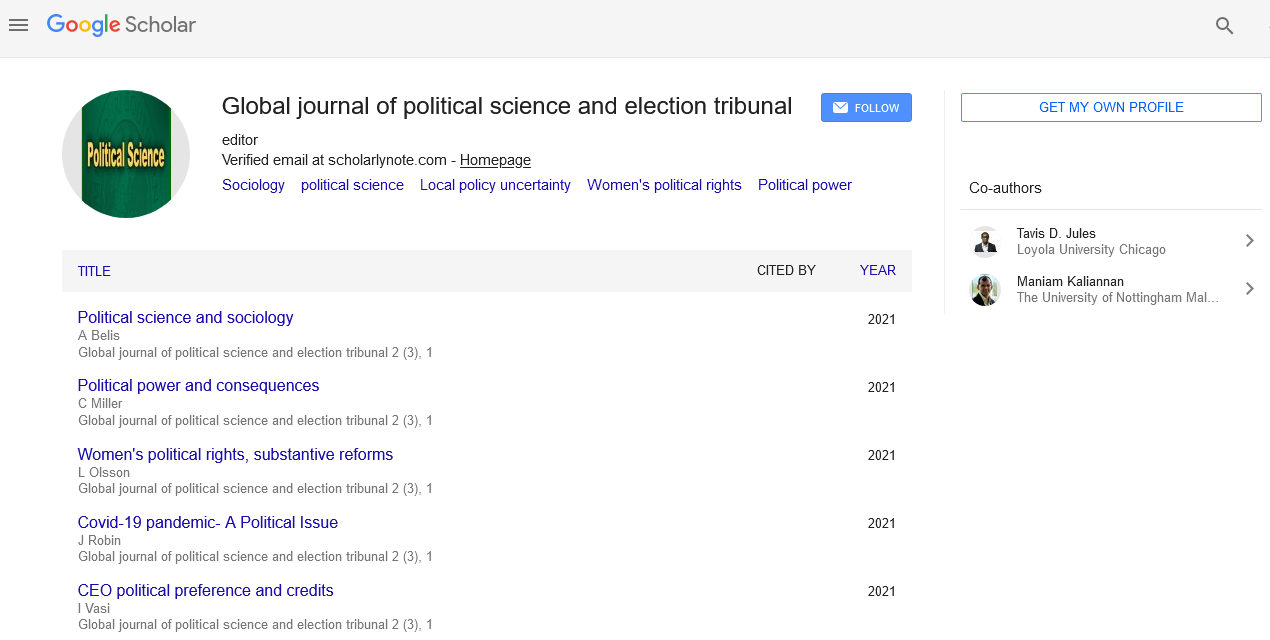Click year 2021 for Political power and consequences
1270x640 pixels.
click(x=882, y=388)
